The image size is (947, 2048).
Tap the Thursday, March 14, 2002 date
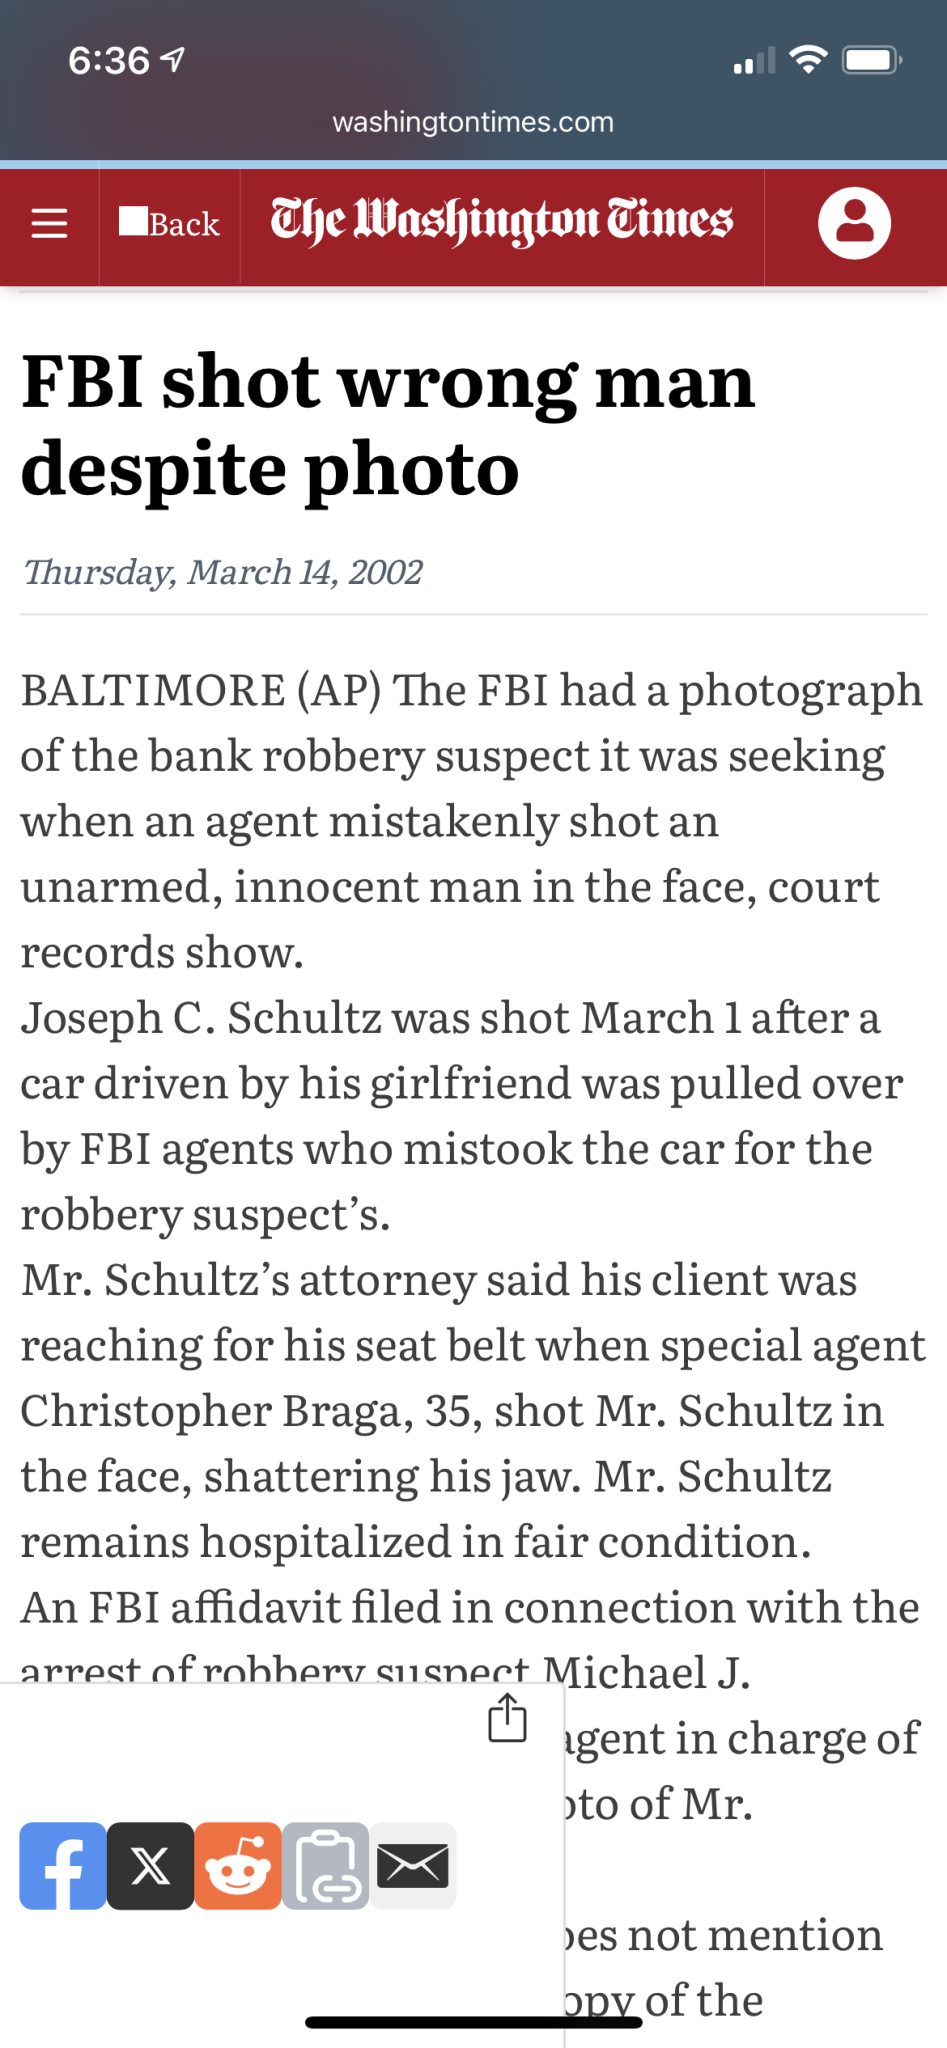click(222, 572)
